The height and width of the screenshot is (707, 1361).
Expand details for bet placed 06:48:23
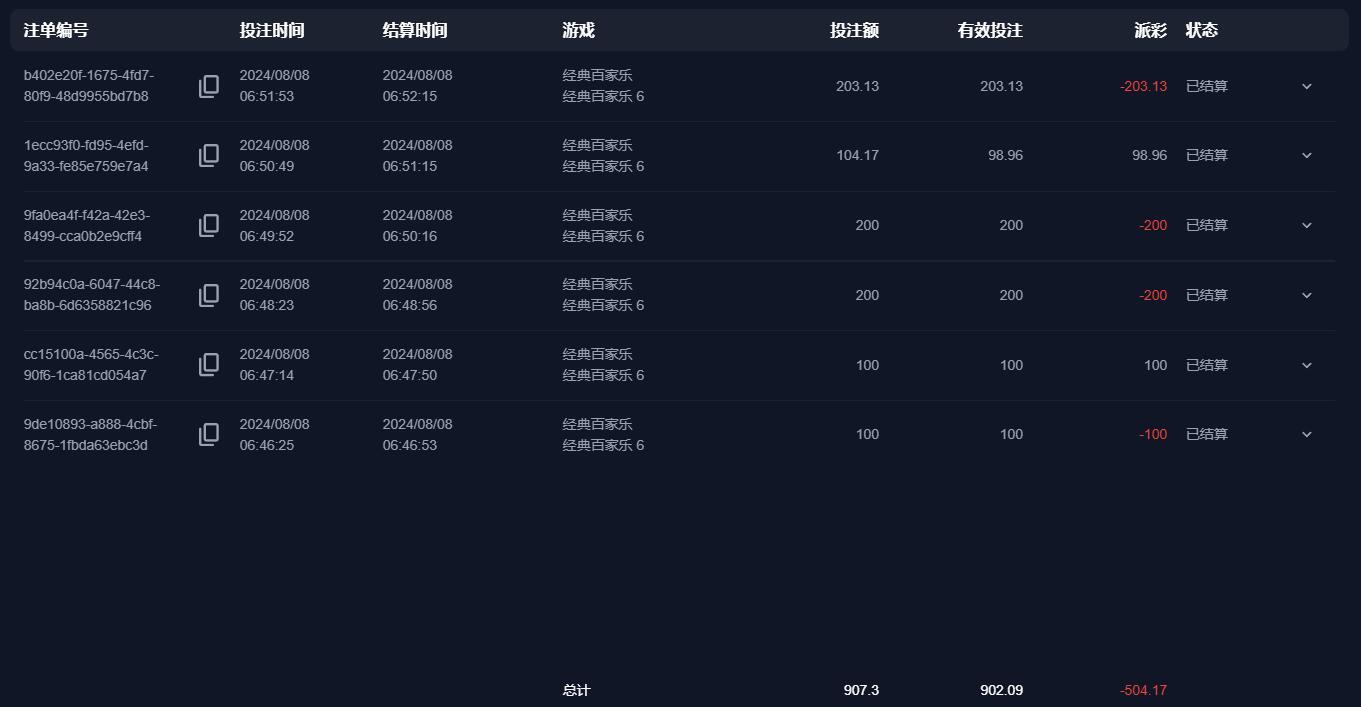coord(1306,295)
